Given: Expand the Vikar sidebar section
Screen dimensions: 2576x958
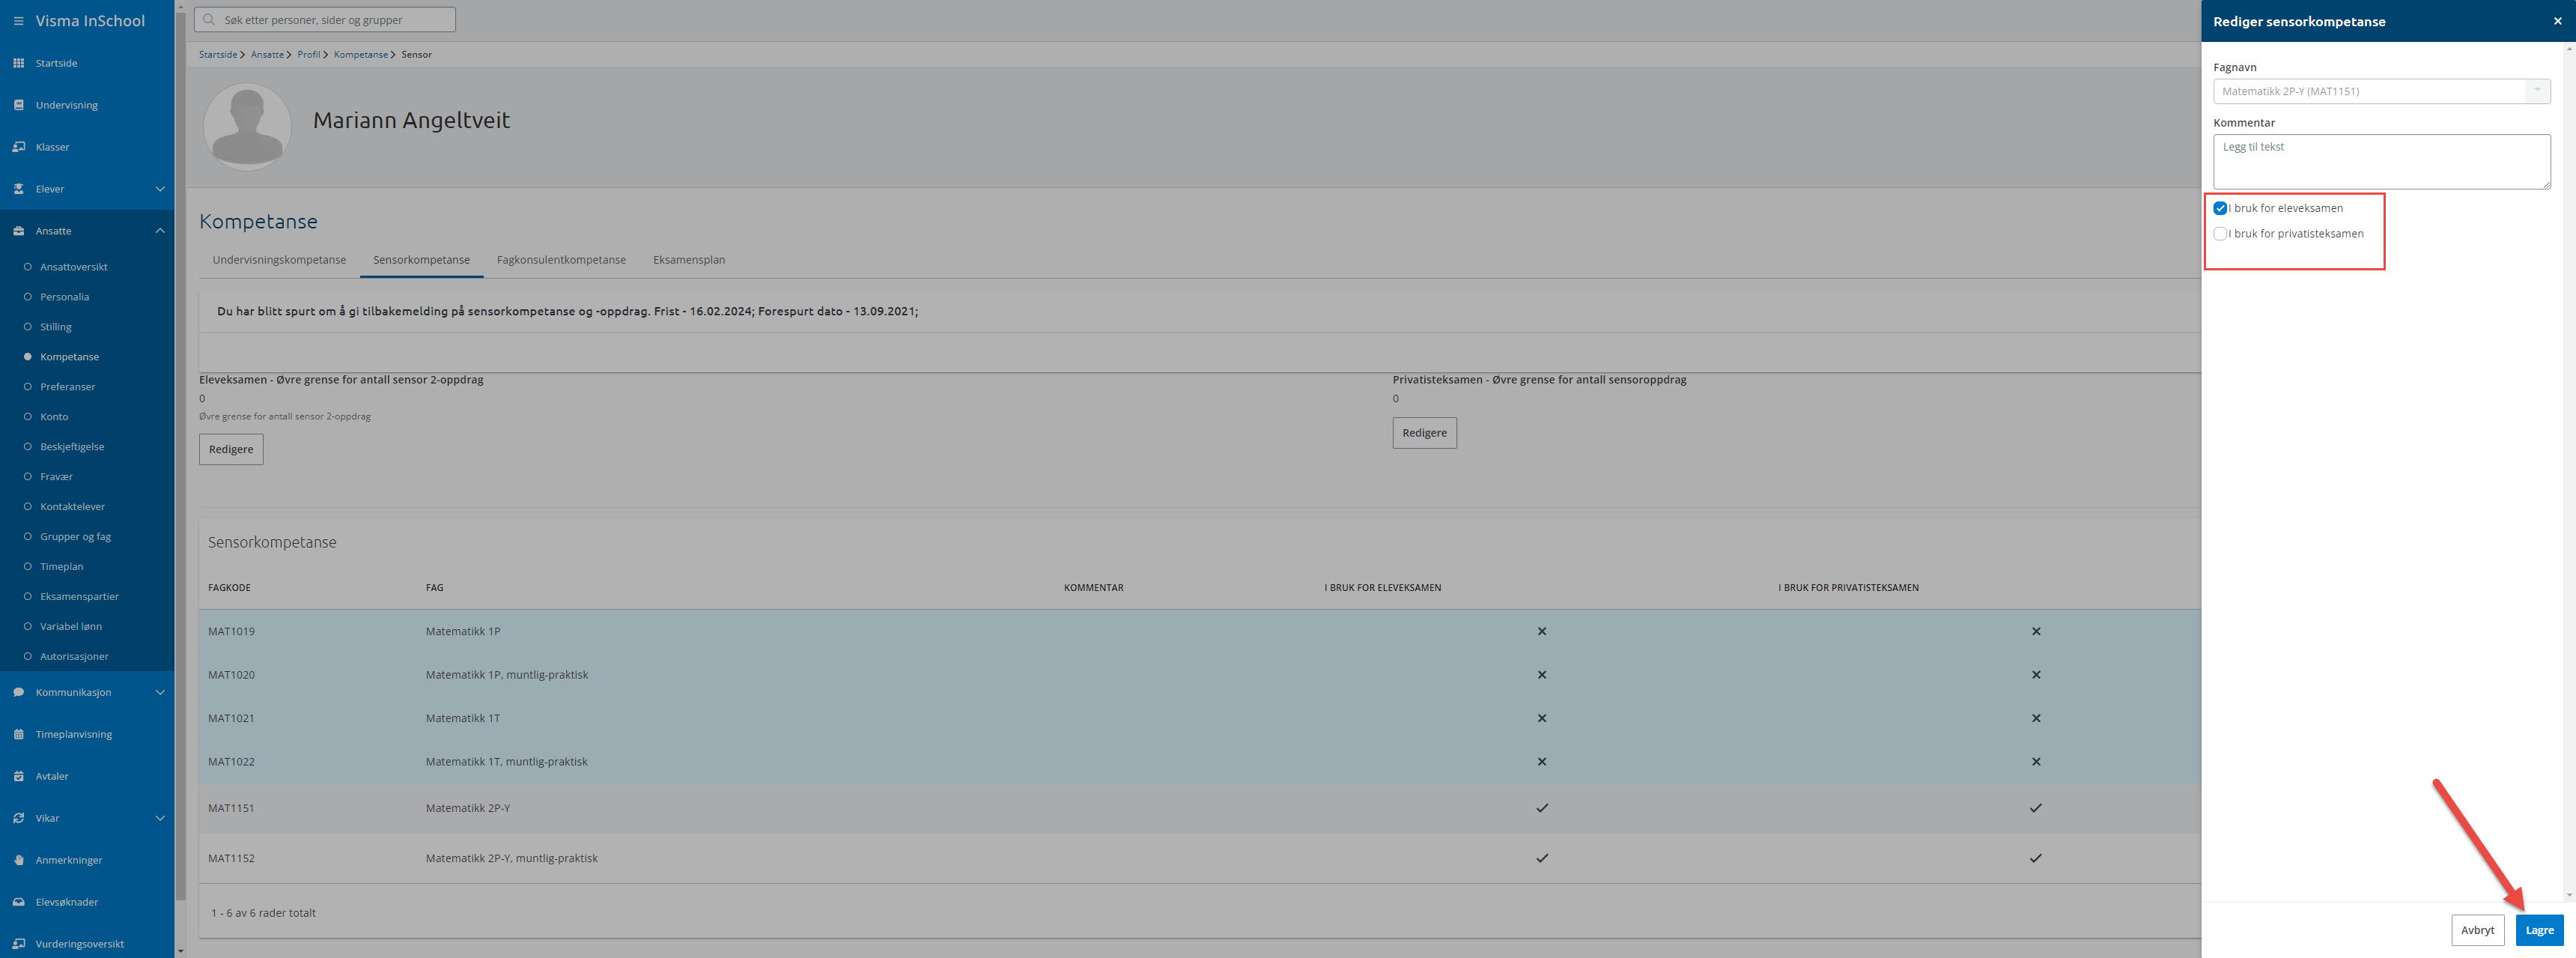Looking at the screenshot, I should coord(160,818).
